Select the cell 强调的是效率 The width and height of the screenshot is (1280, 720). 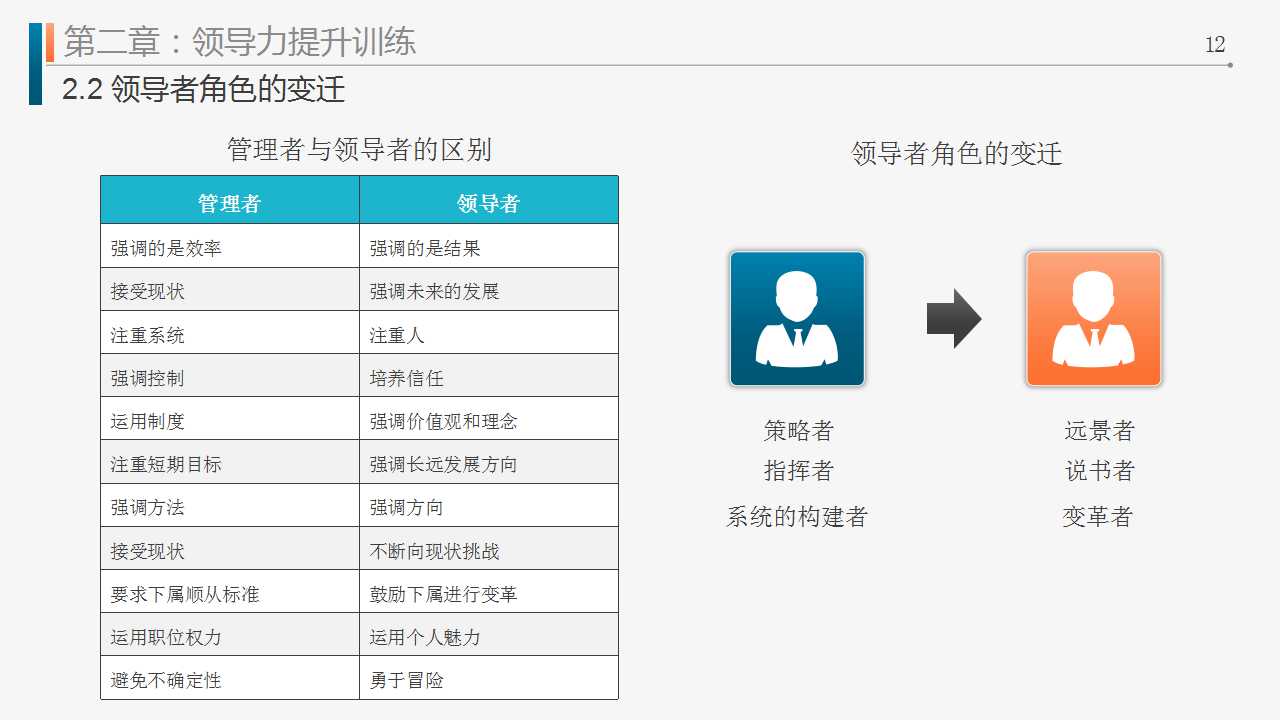click(x=230, y=246)
